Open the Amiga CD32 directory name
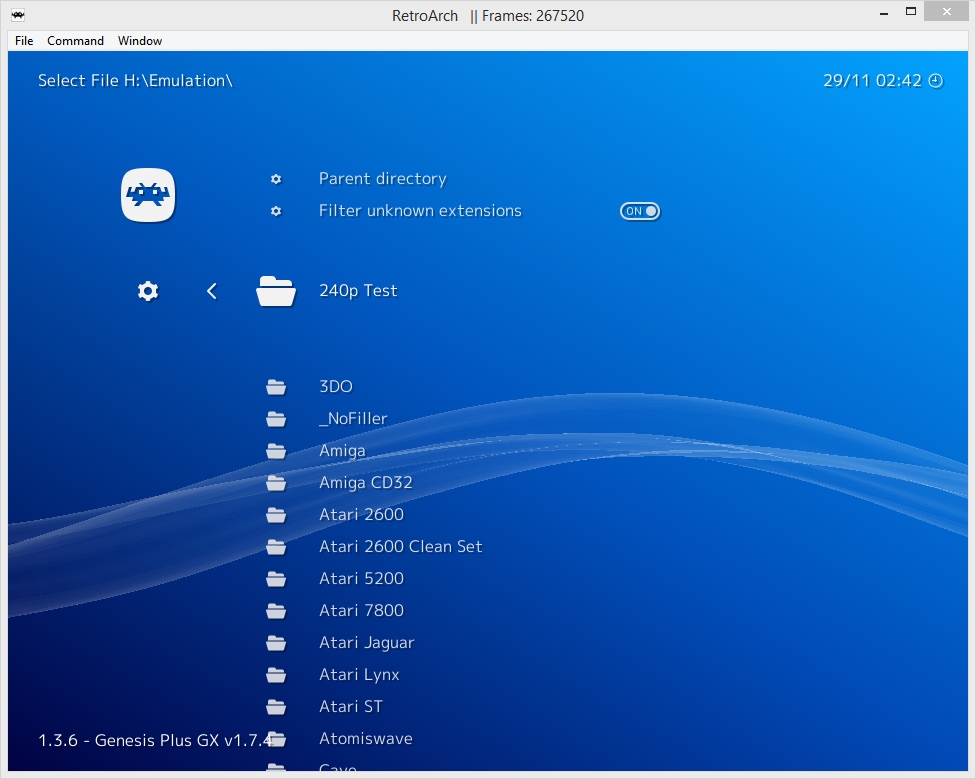976x779 pixels. click(366, 482)
